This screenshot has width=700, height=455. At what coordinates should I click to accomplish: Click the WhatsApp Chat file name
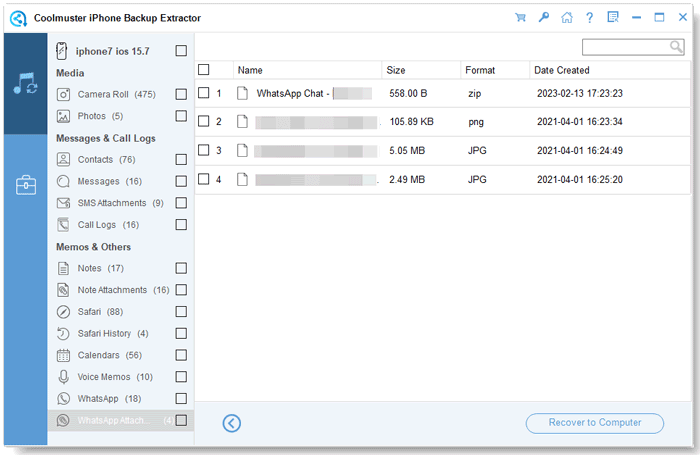pyautogui.click(x=314, y=93)
